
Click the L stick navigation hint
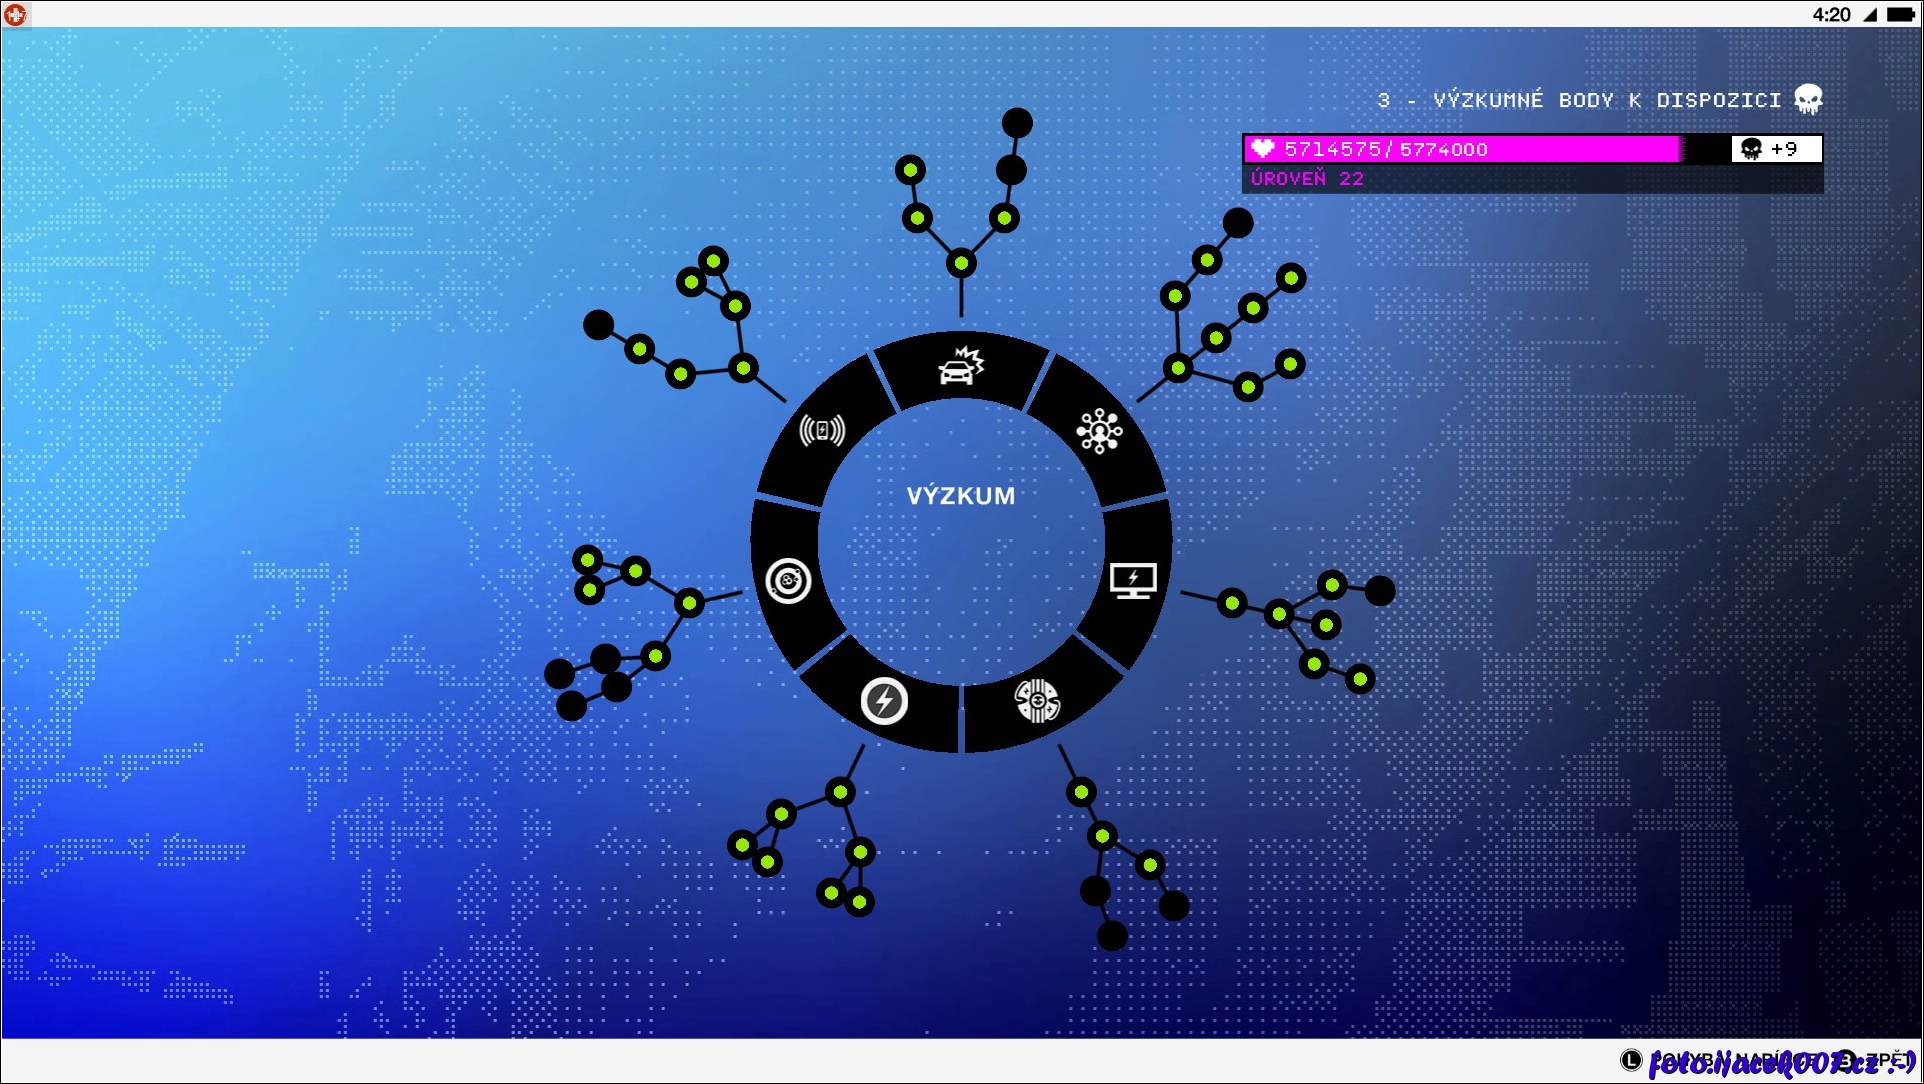(1631, 1059)
